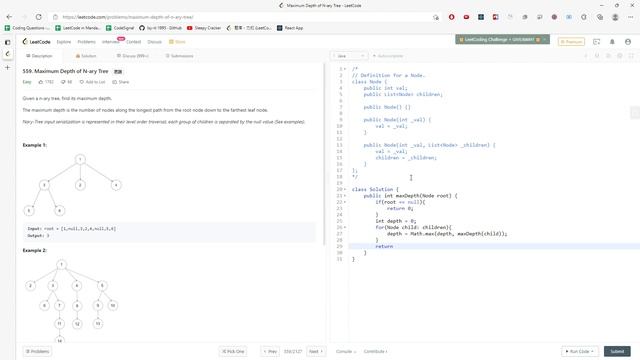
Task: Open the playground icon near bell
Action: pos(596,42)
